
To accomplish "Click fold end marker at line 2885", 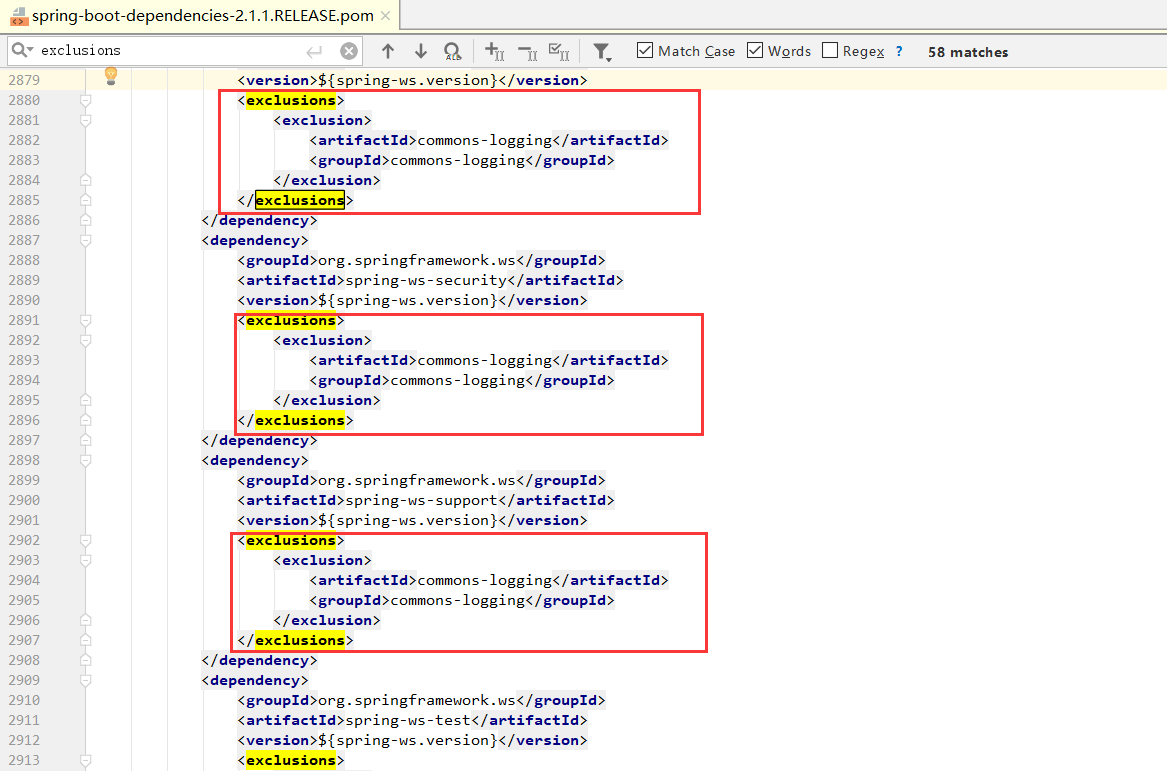I will pyautogui.click(x=86, y=200).
